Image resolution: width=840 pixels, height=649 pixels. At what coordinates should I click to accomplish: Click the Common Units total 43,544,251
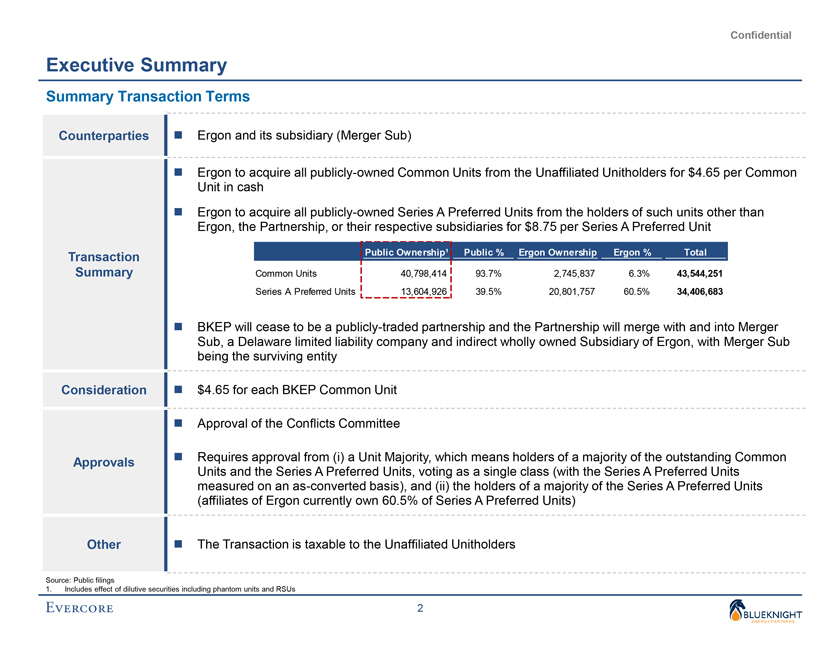pyautogui.click(x=699, y=273)
